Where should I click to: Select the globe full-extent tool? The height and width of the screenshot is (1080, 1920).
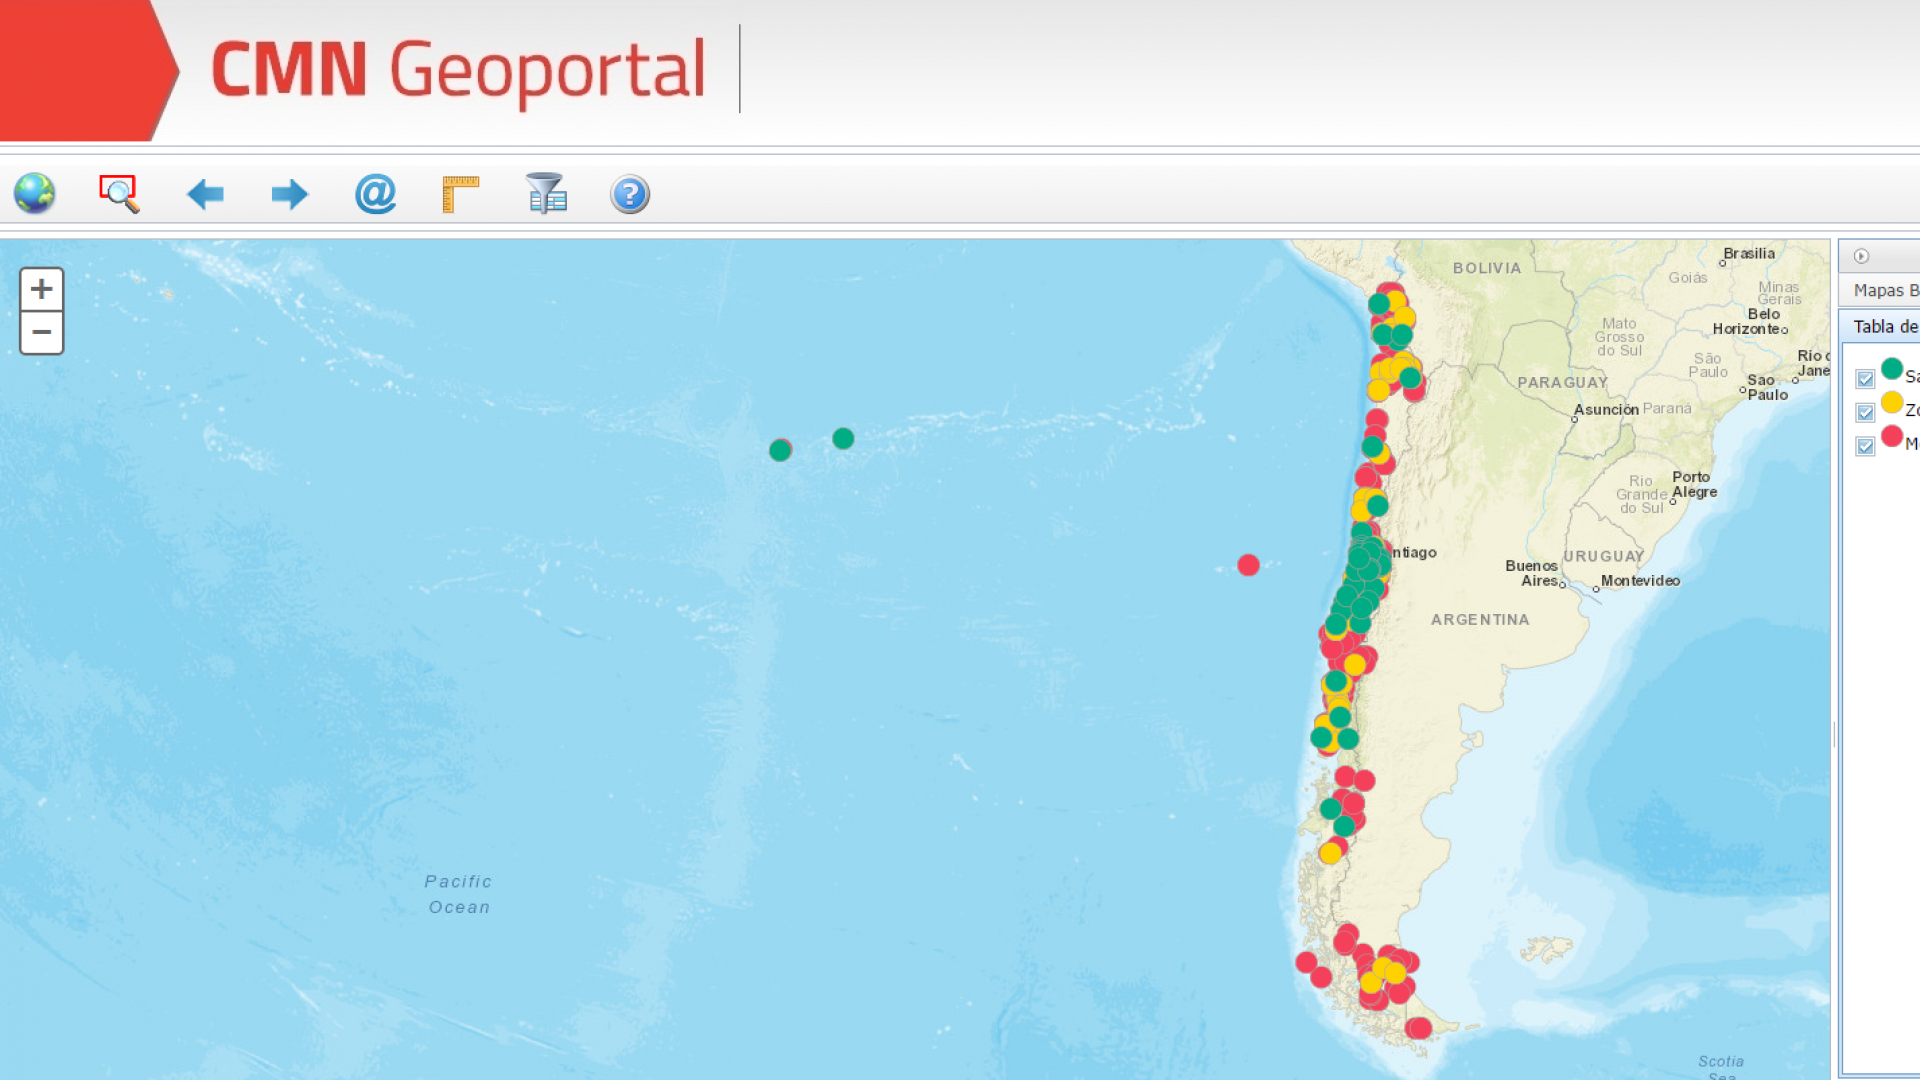(33, 193)
